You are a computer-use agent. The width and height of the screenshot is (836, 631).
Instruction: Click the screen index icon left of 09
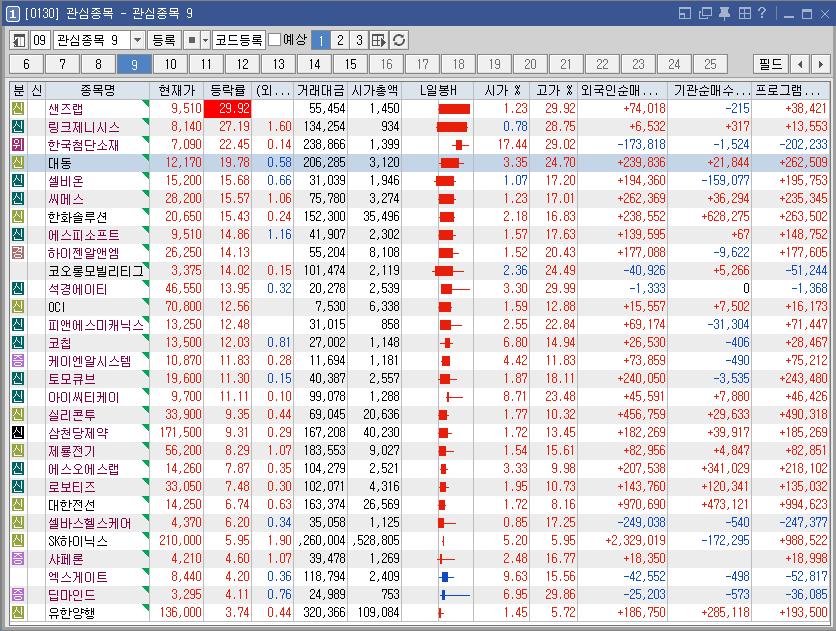(19, 41)
